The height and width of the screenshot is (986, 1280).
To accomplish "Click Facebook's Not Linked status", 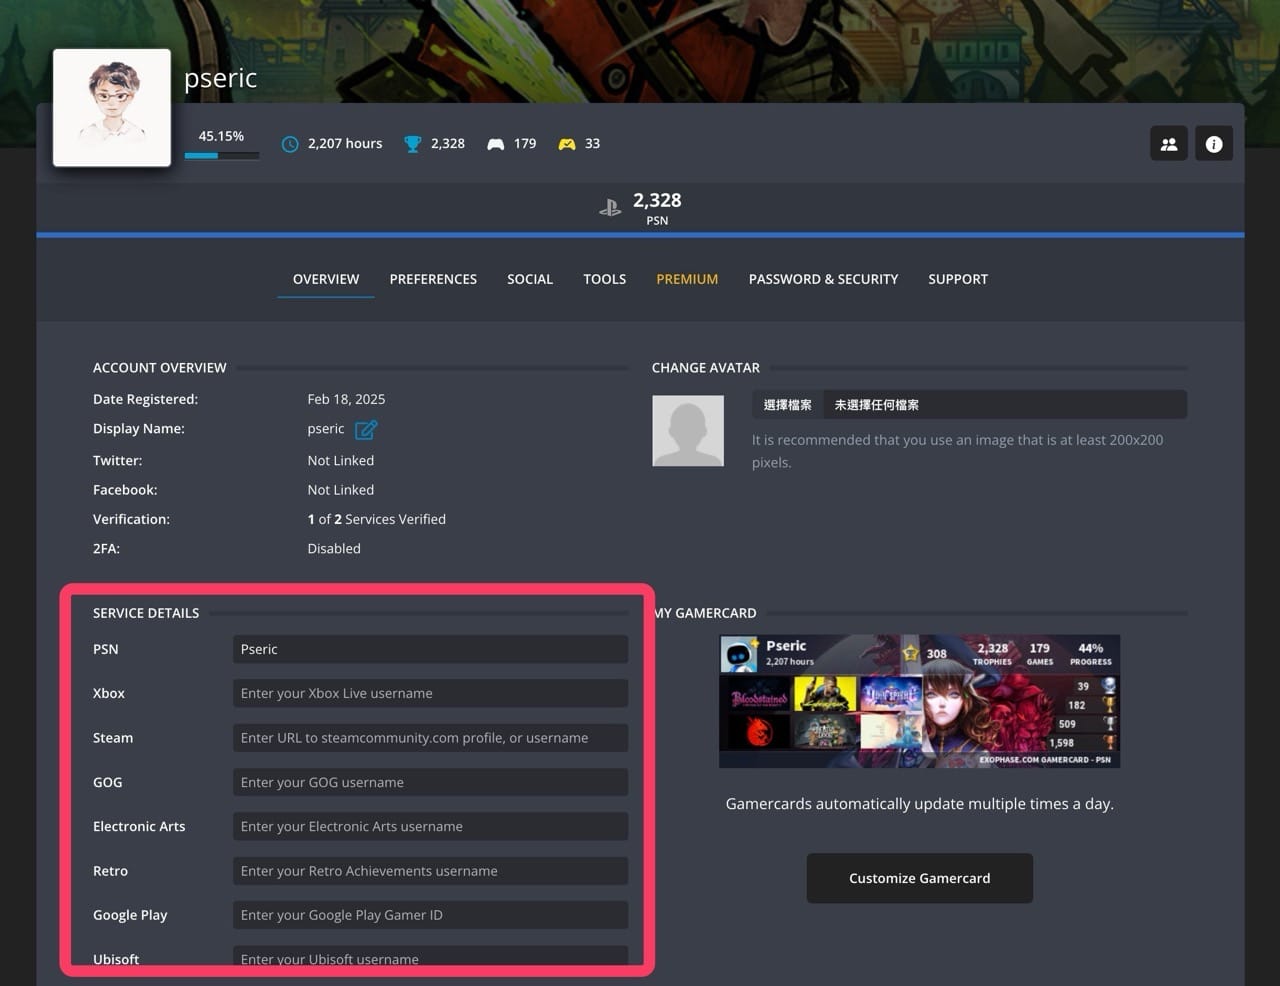I will [341, 490].
